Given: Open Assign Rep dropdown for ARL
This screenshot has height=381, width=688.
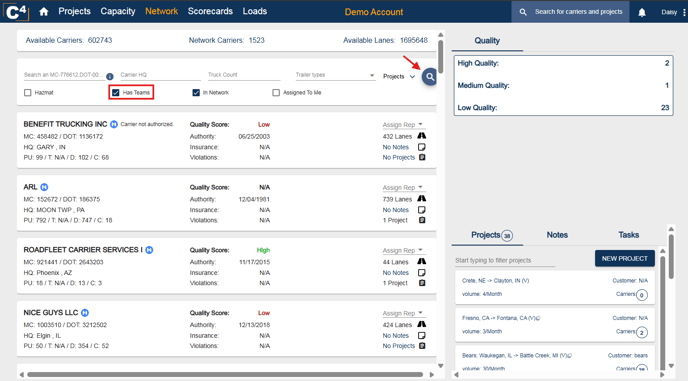Looking at the screenshot, I should pyautogui.click(x=403, y=187).
